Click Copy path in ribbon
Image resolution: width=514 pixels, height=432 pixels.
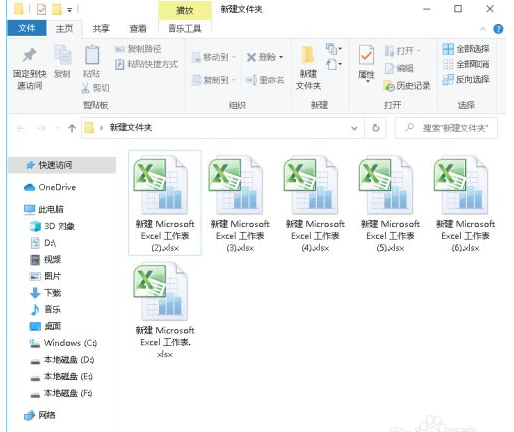pos(138,49)
